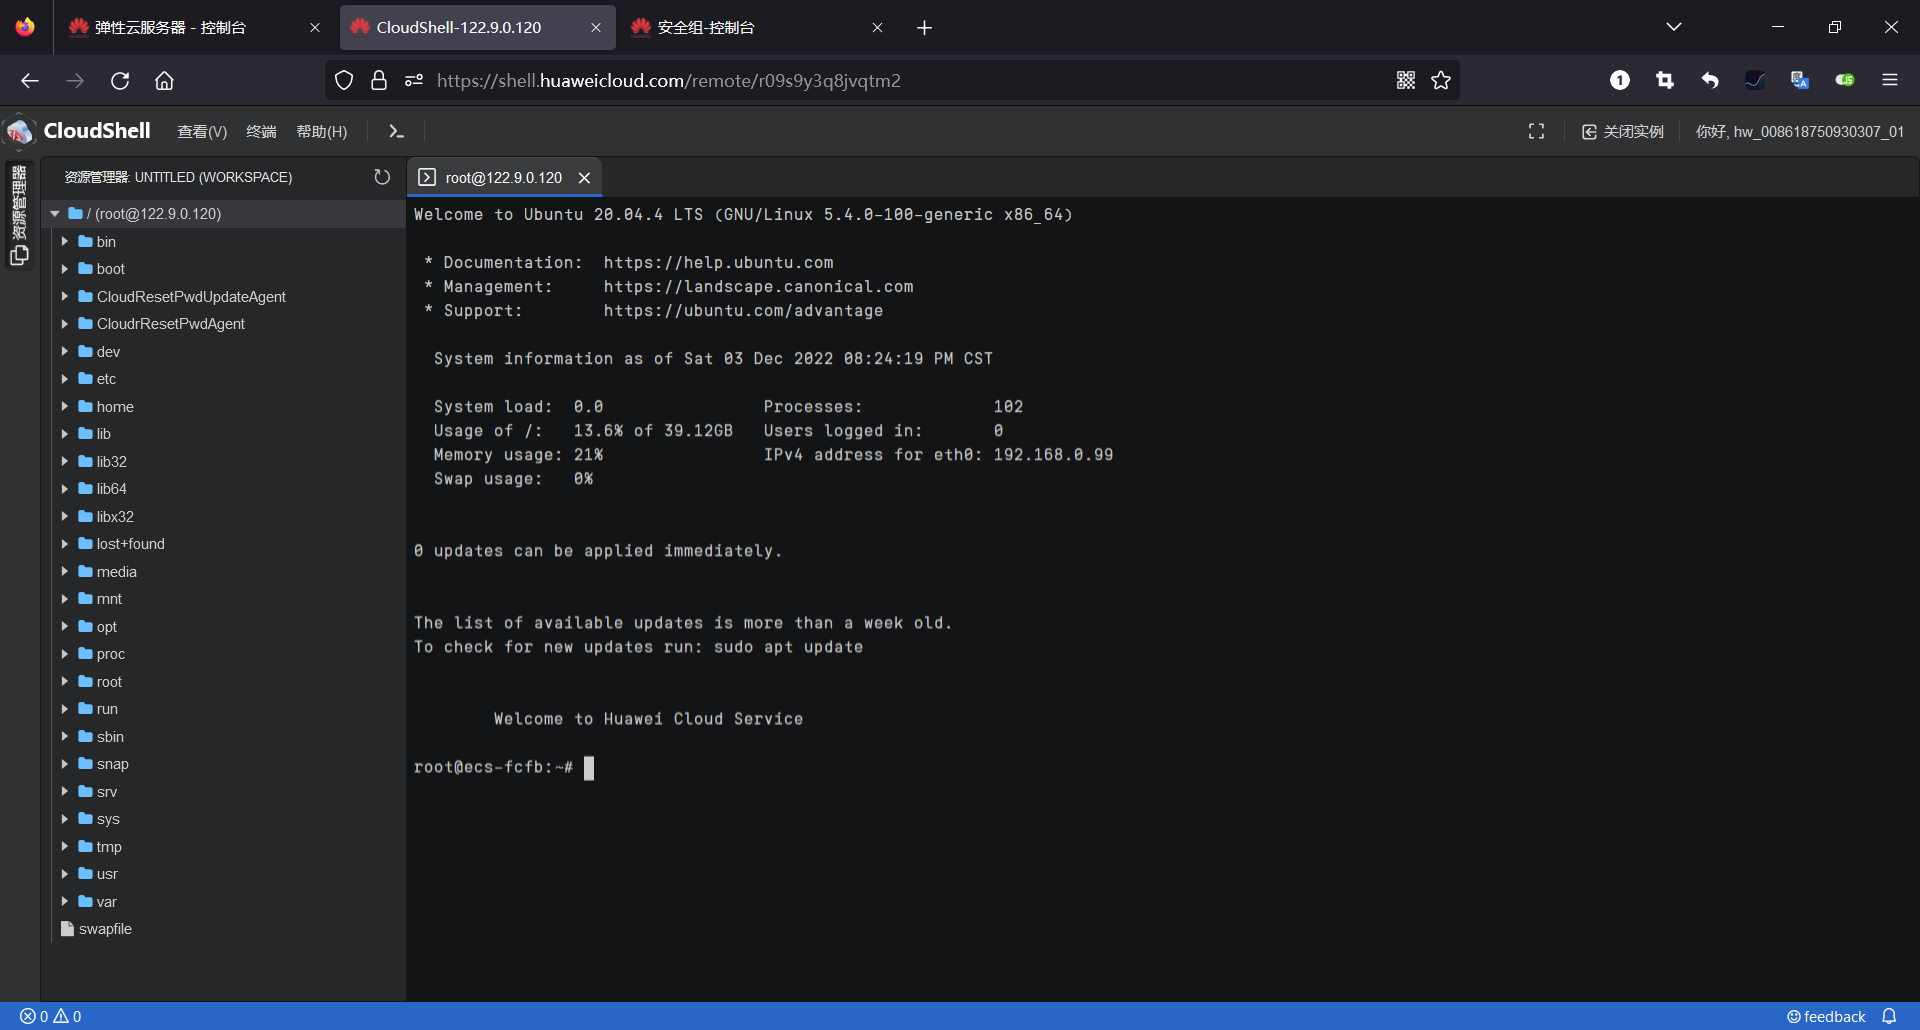The image size is (1920, 1030).
Task: Open the feedback link in status bar
Action: pos(1826,1016)
